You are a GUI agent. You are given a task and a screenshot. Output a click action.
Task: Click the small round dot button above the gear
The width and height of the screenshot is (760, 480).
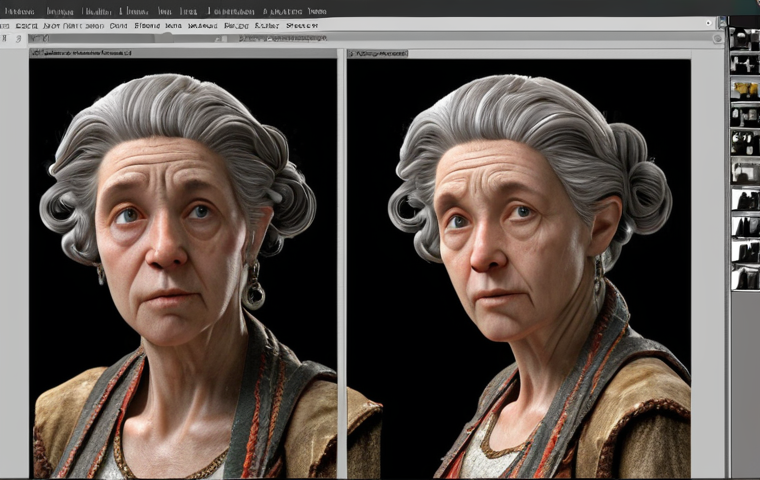pyautogui.click(x=709, y=23)
